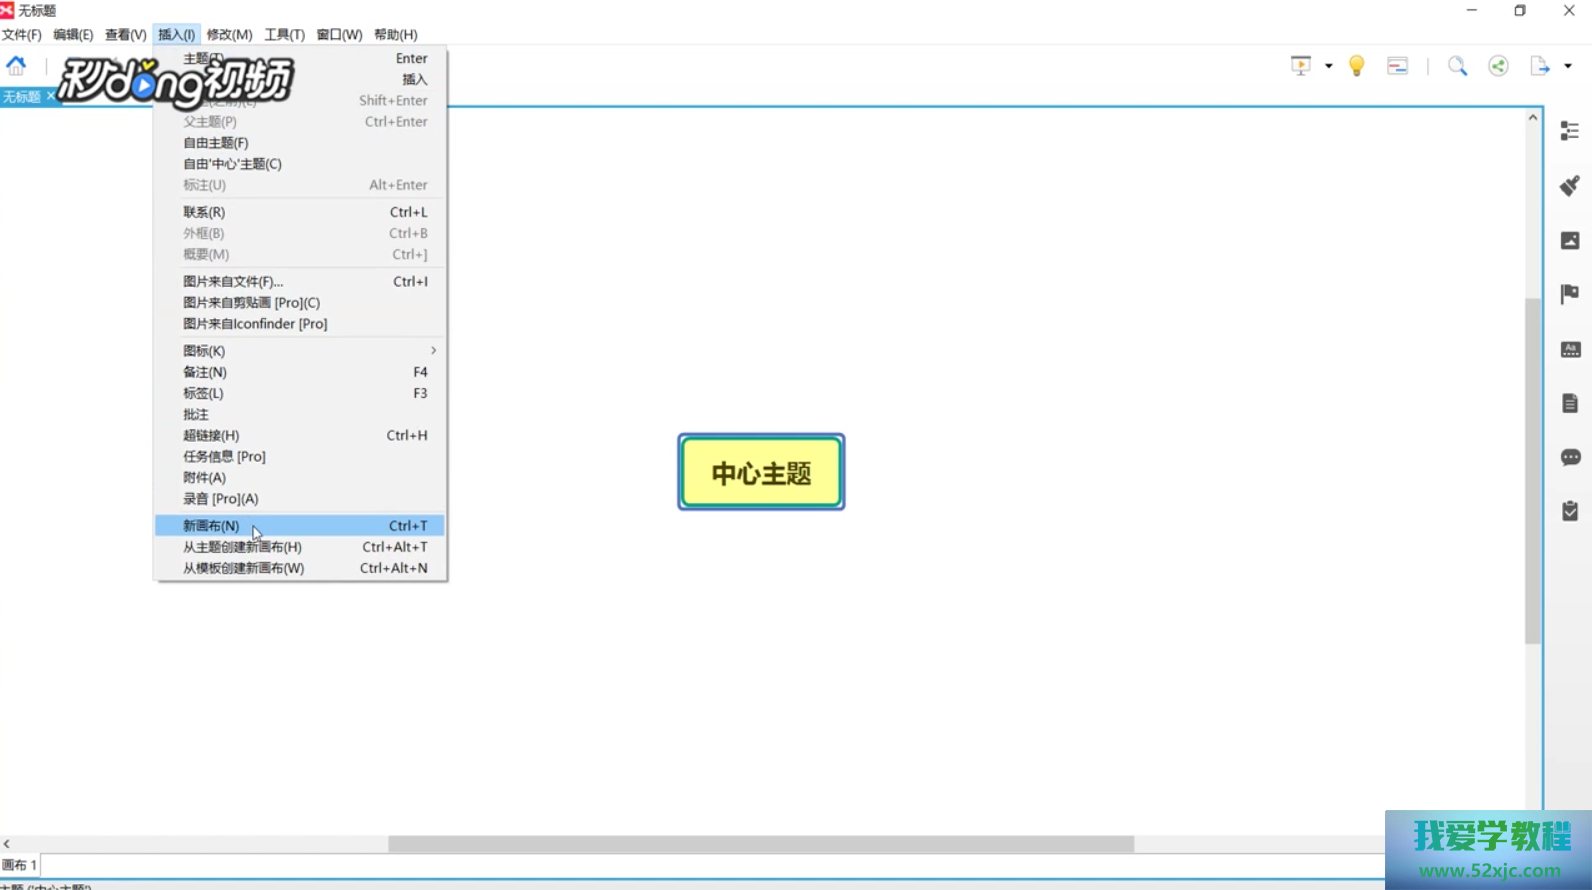Image resolution: width=1592 pixels, height=890 pixels.
Task: Click the horizontal scrollbar thumb at the bottom
Action: (x=760, y=844)
